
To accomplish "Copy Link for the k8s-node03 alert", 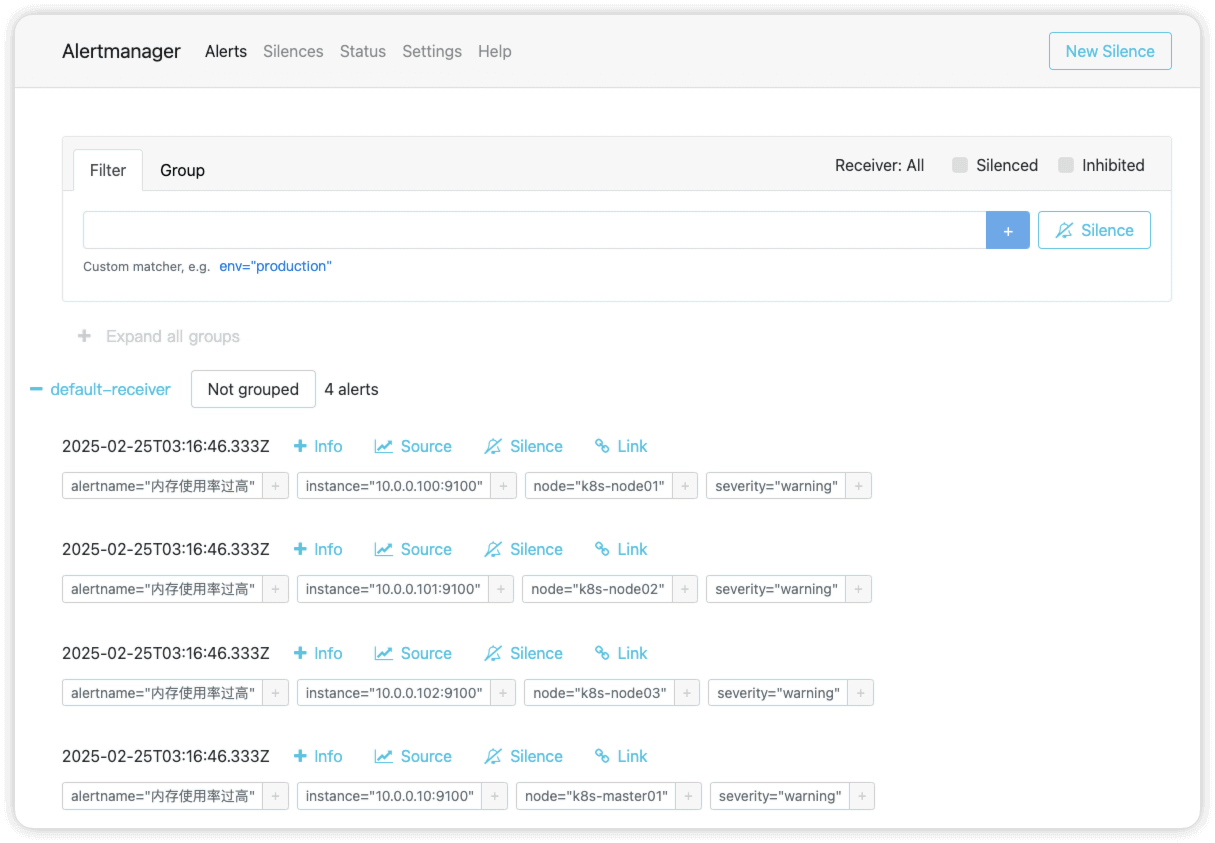I will point(621,653).
